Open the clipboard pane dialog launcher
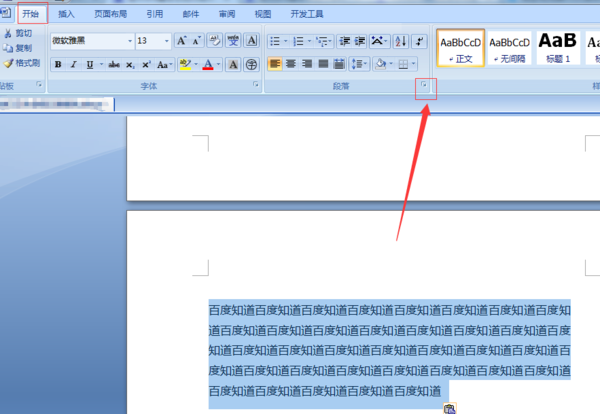Screen dimensions: 600x414 [39, 84]
